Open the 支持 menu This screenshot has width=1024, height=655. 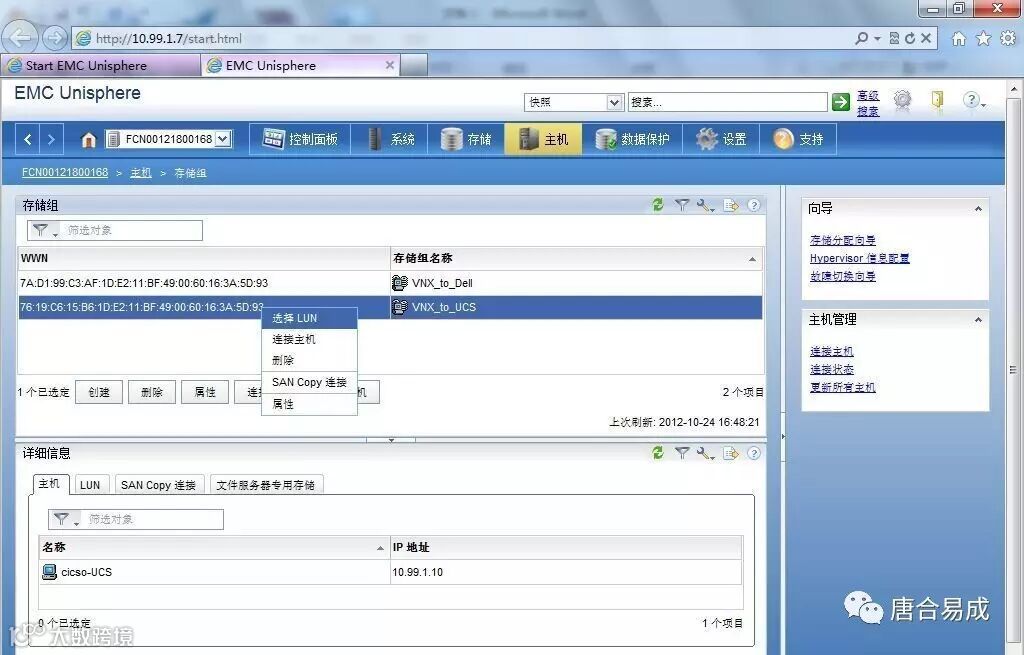(x=798, y=139)
